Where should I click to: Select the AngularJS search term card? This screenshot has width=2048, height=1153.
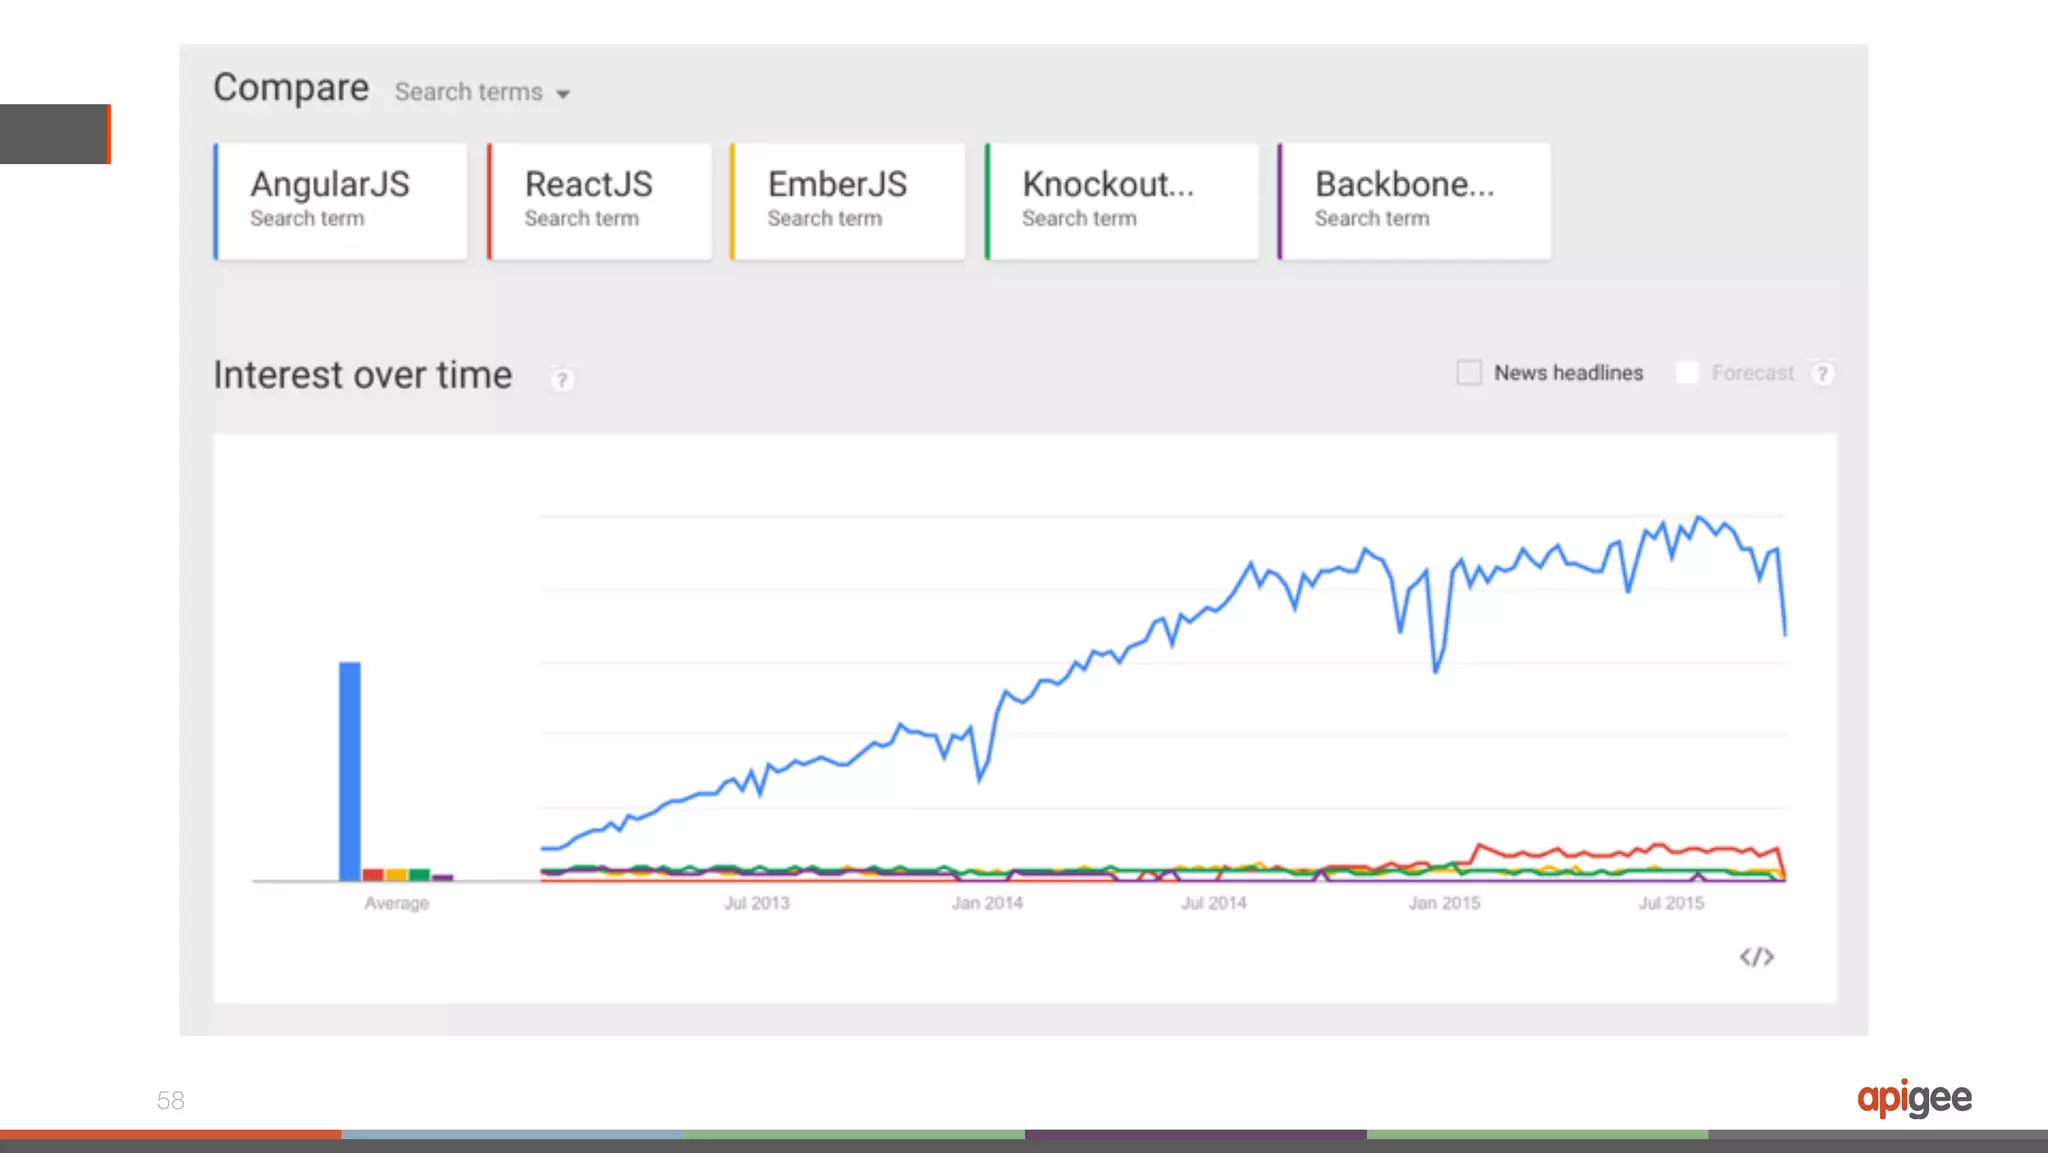coord(341,201)
